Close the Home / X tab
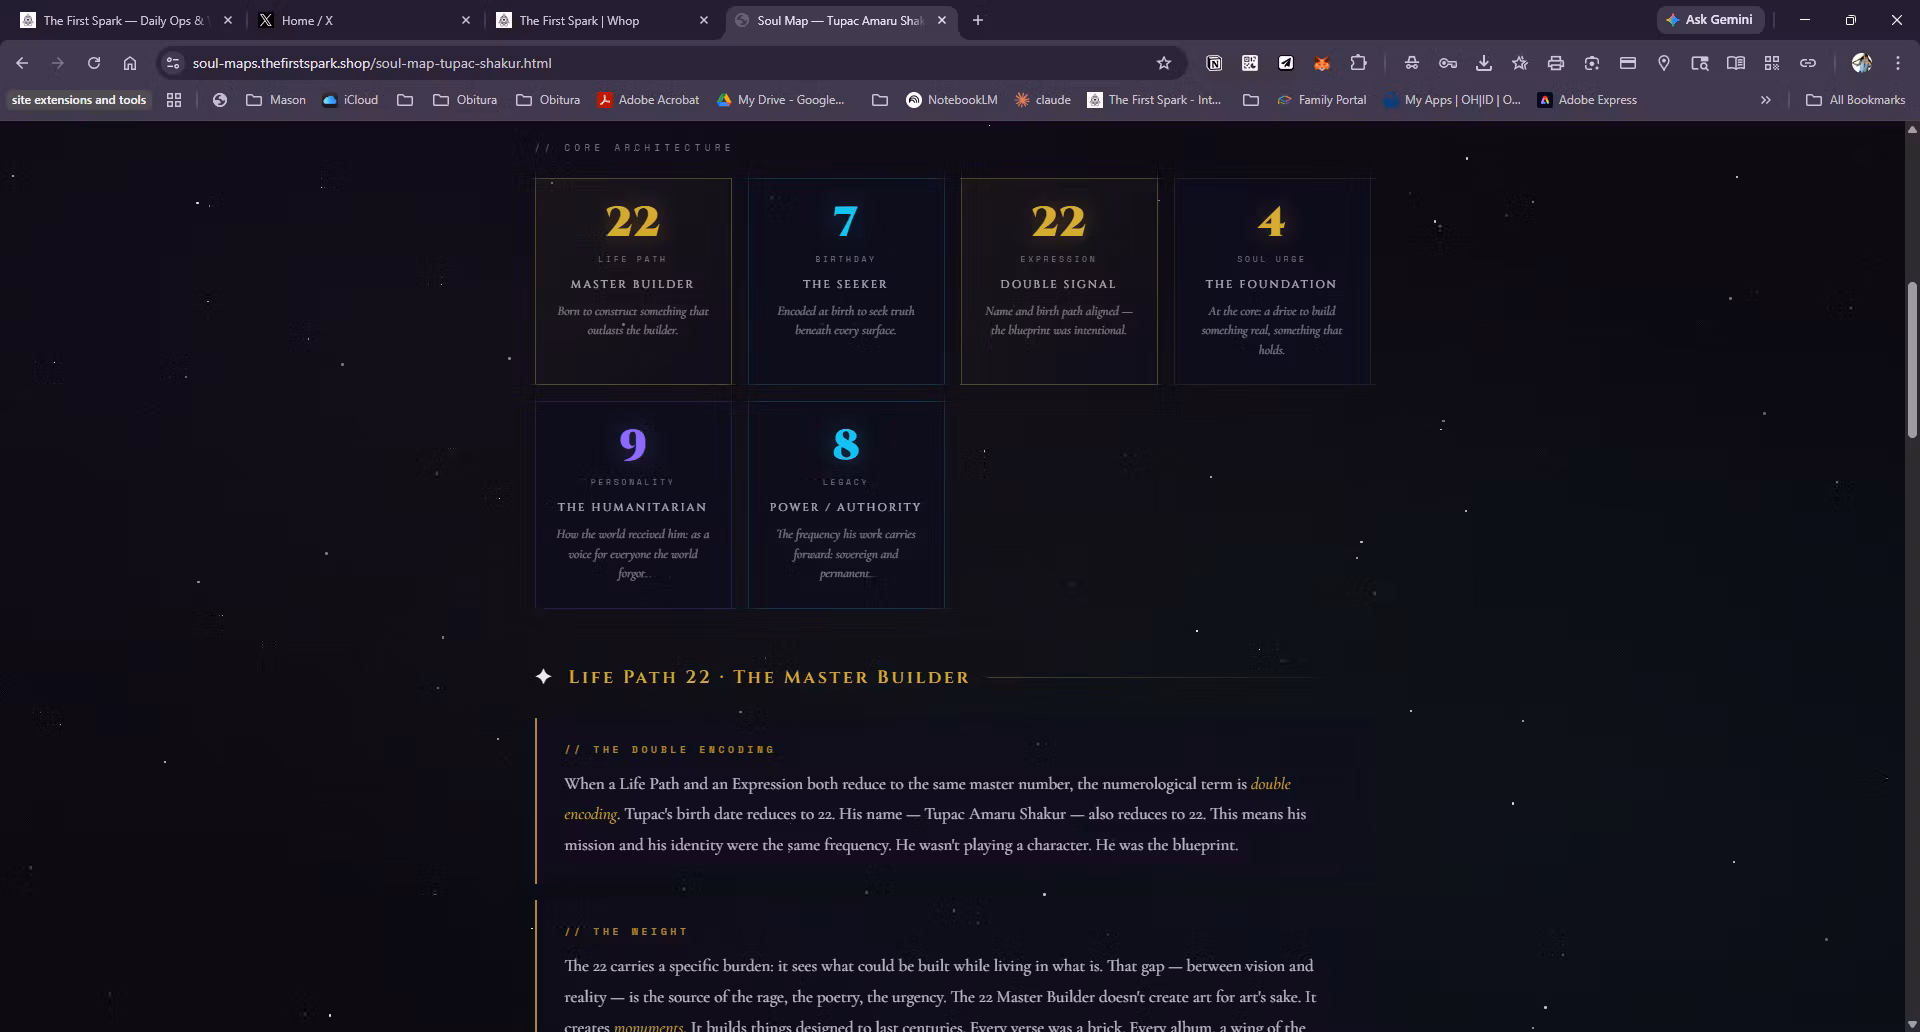The height and width of the screenshot is (1032, 1920). click(x=466, y=20)
